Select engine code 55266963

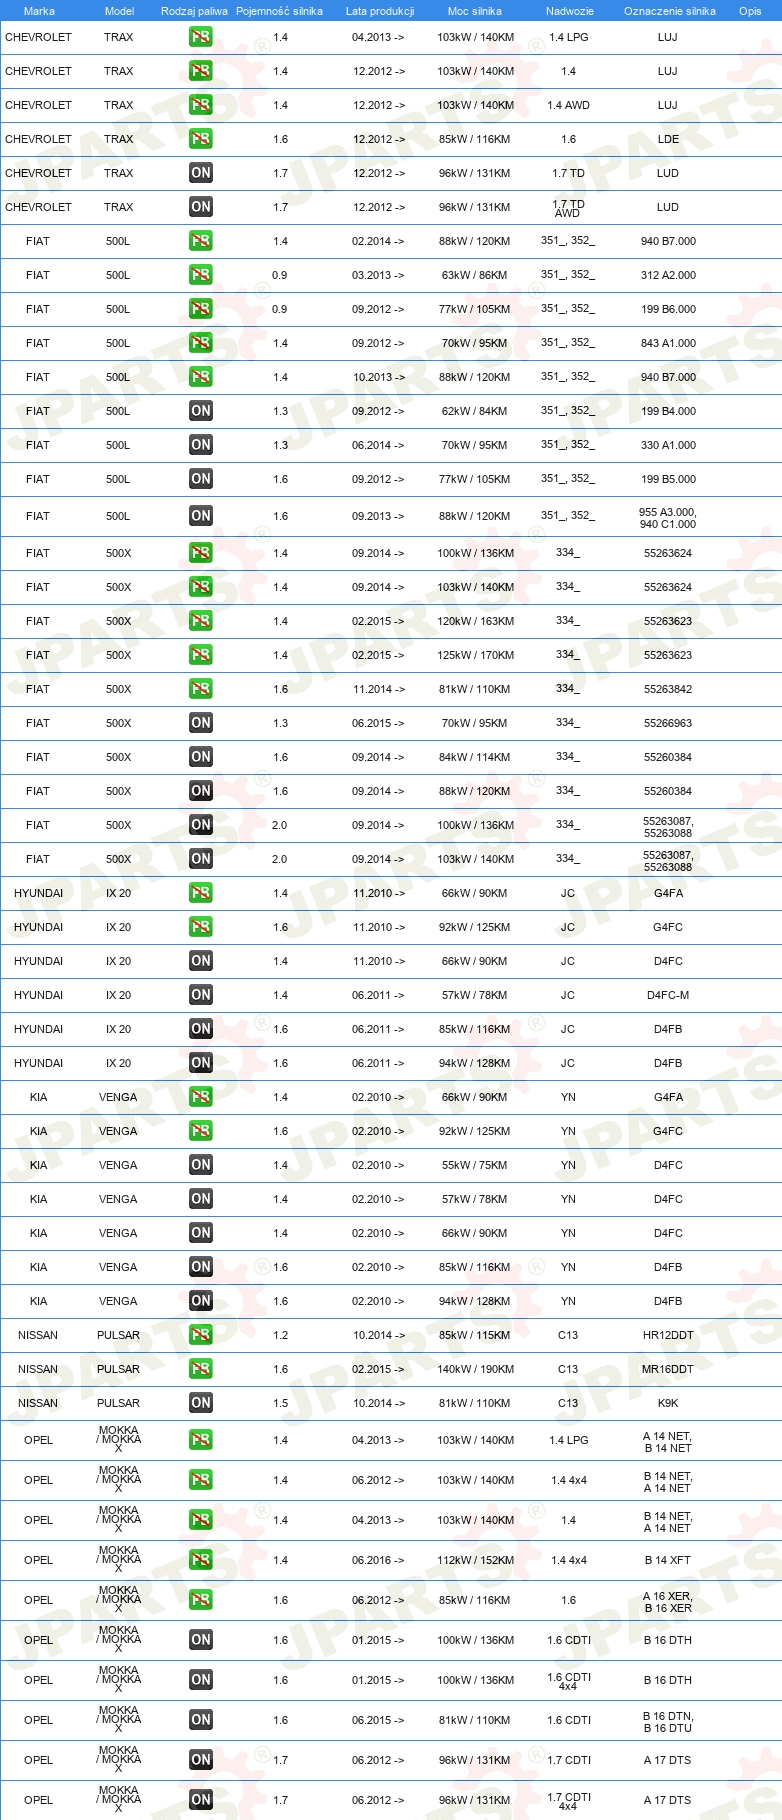point(668,723)
